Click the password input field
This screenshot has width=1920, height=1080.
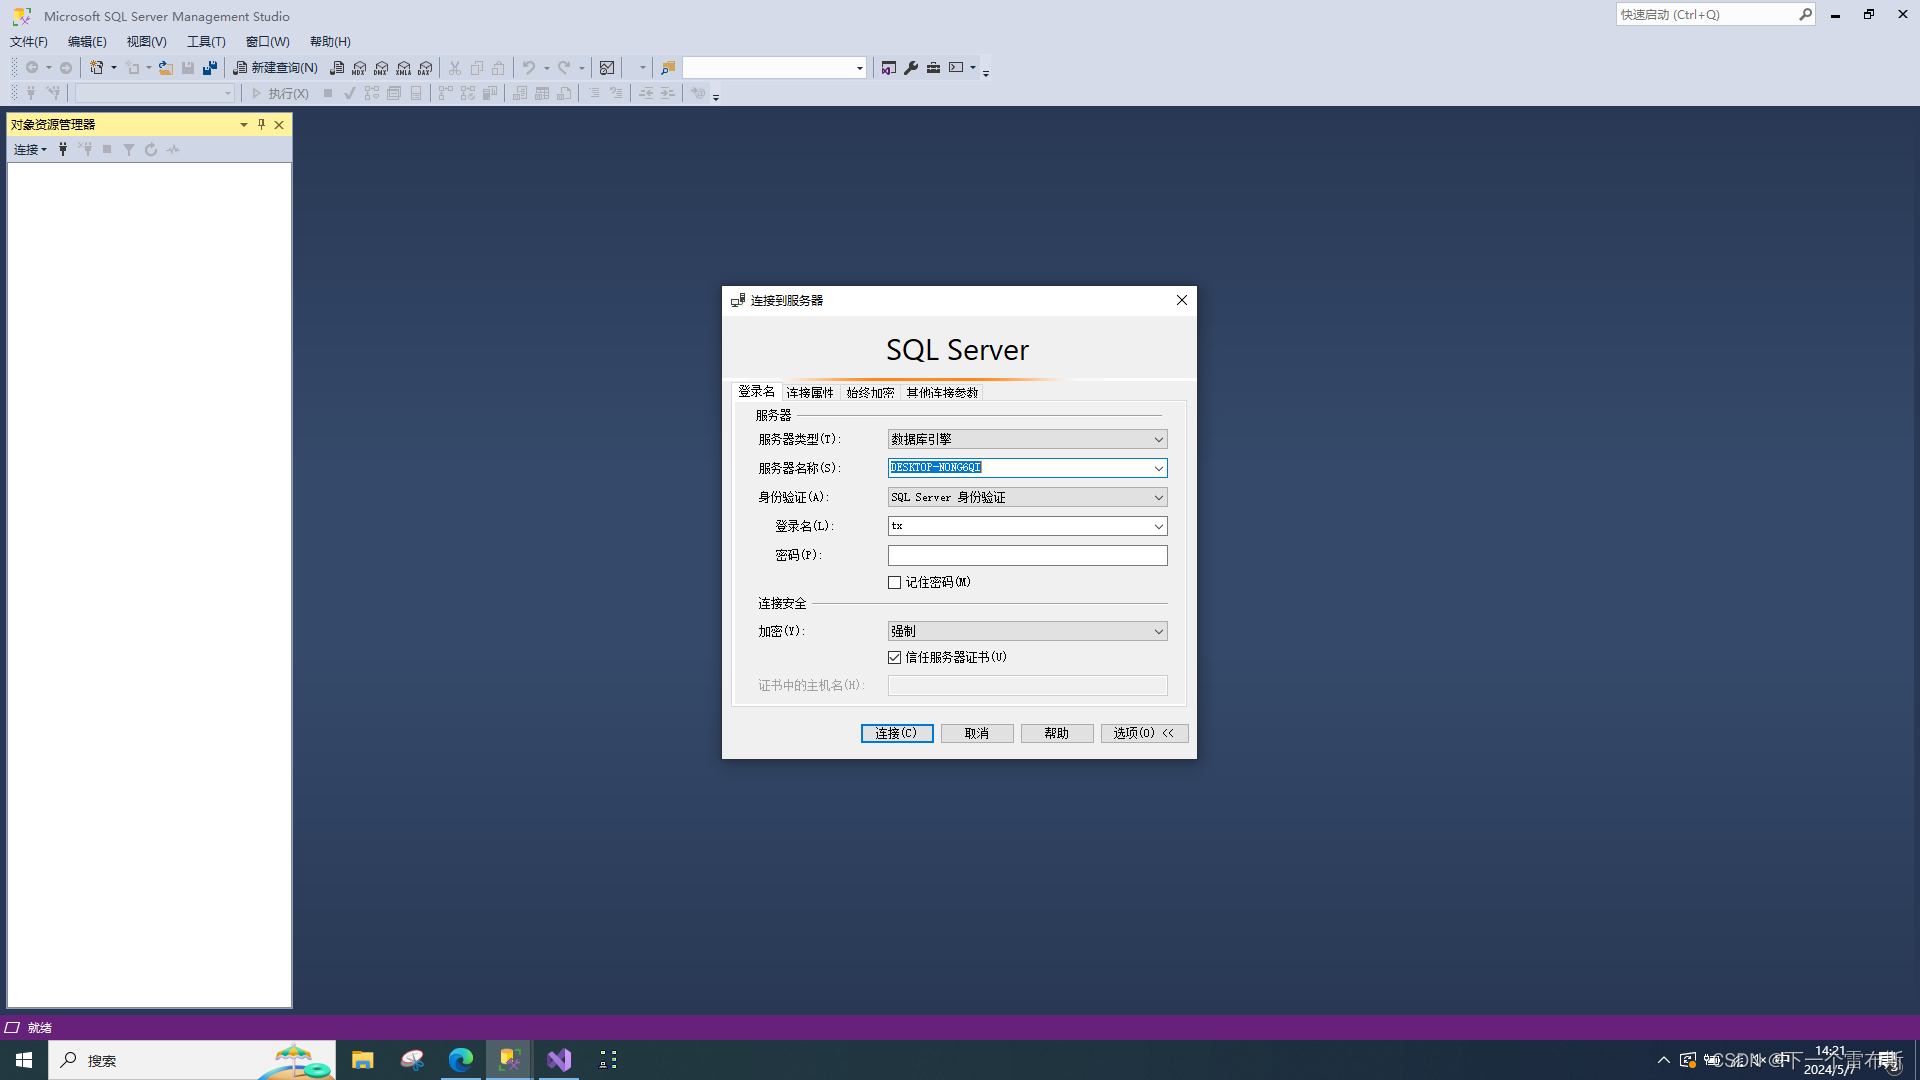pos(1027,555)
